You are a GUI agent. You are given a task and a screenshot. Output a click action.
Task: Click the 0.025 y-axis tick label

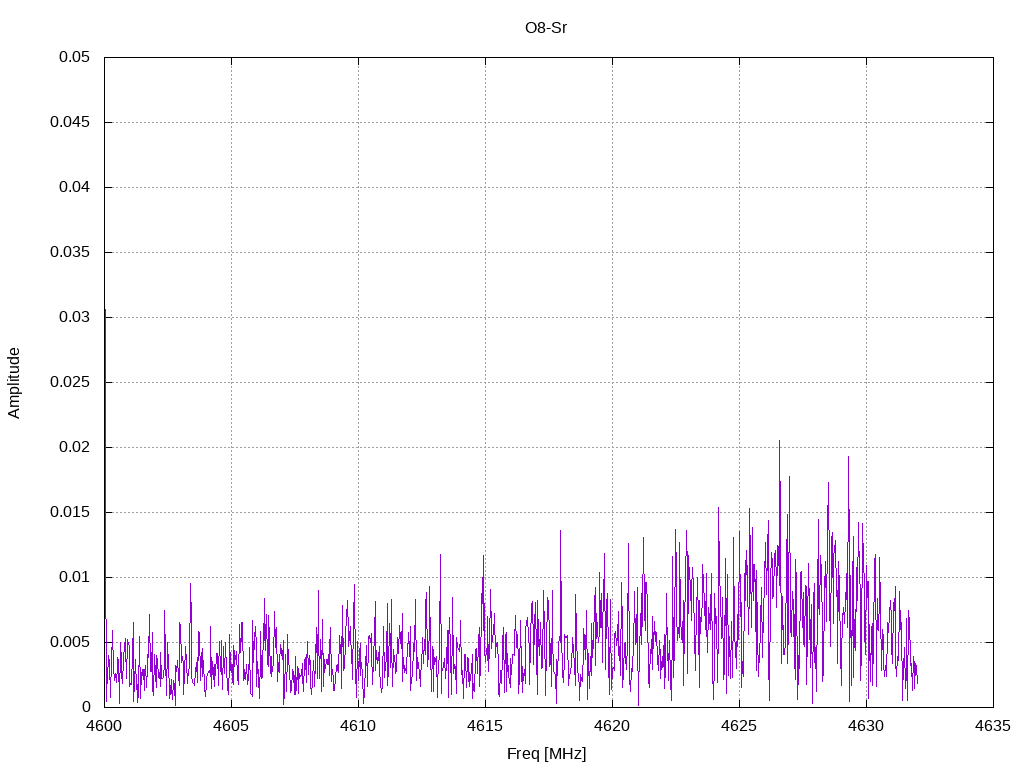click(x=70, y=382)
